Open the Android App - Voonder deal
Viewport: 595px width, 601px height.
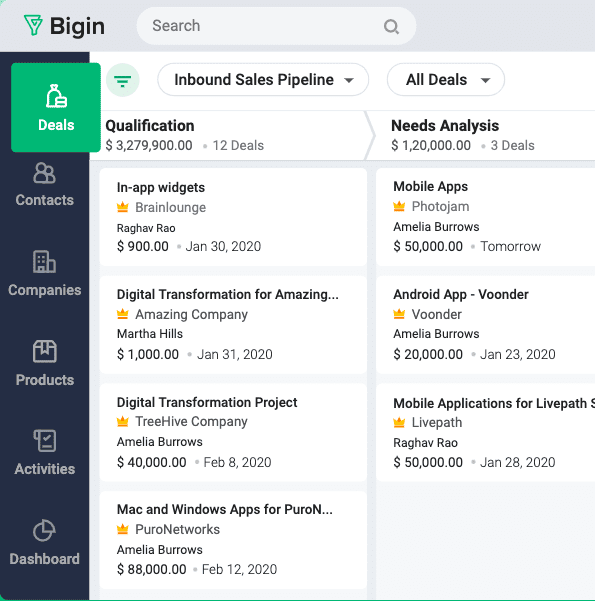(x=461, y=294)
